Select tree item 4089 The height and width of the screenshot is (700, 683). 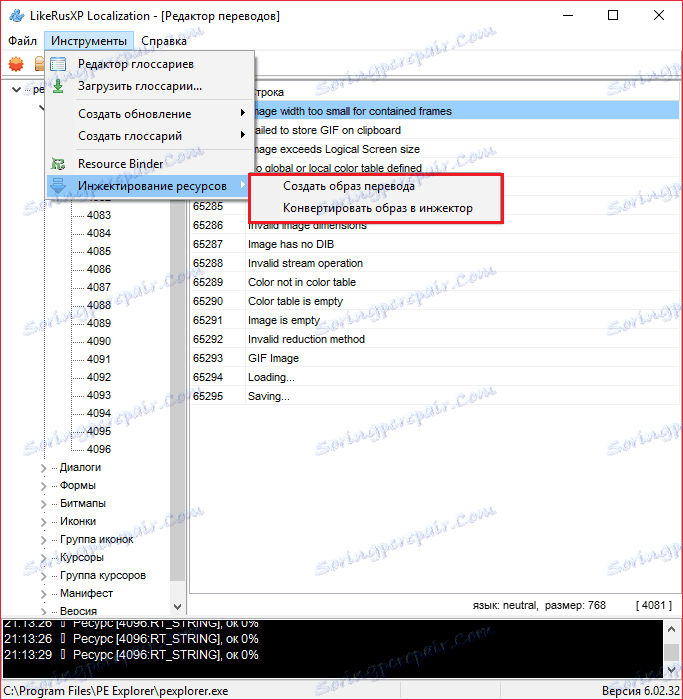point(99,323)
